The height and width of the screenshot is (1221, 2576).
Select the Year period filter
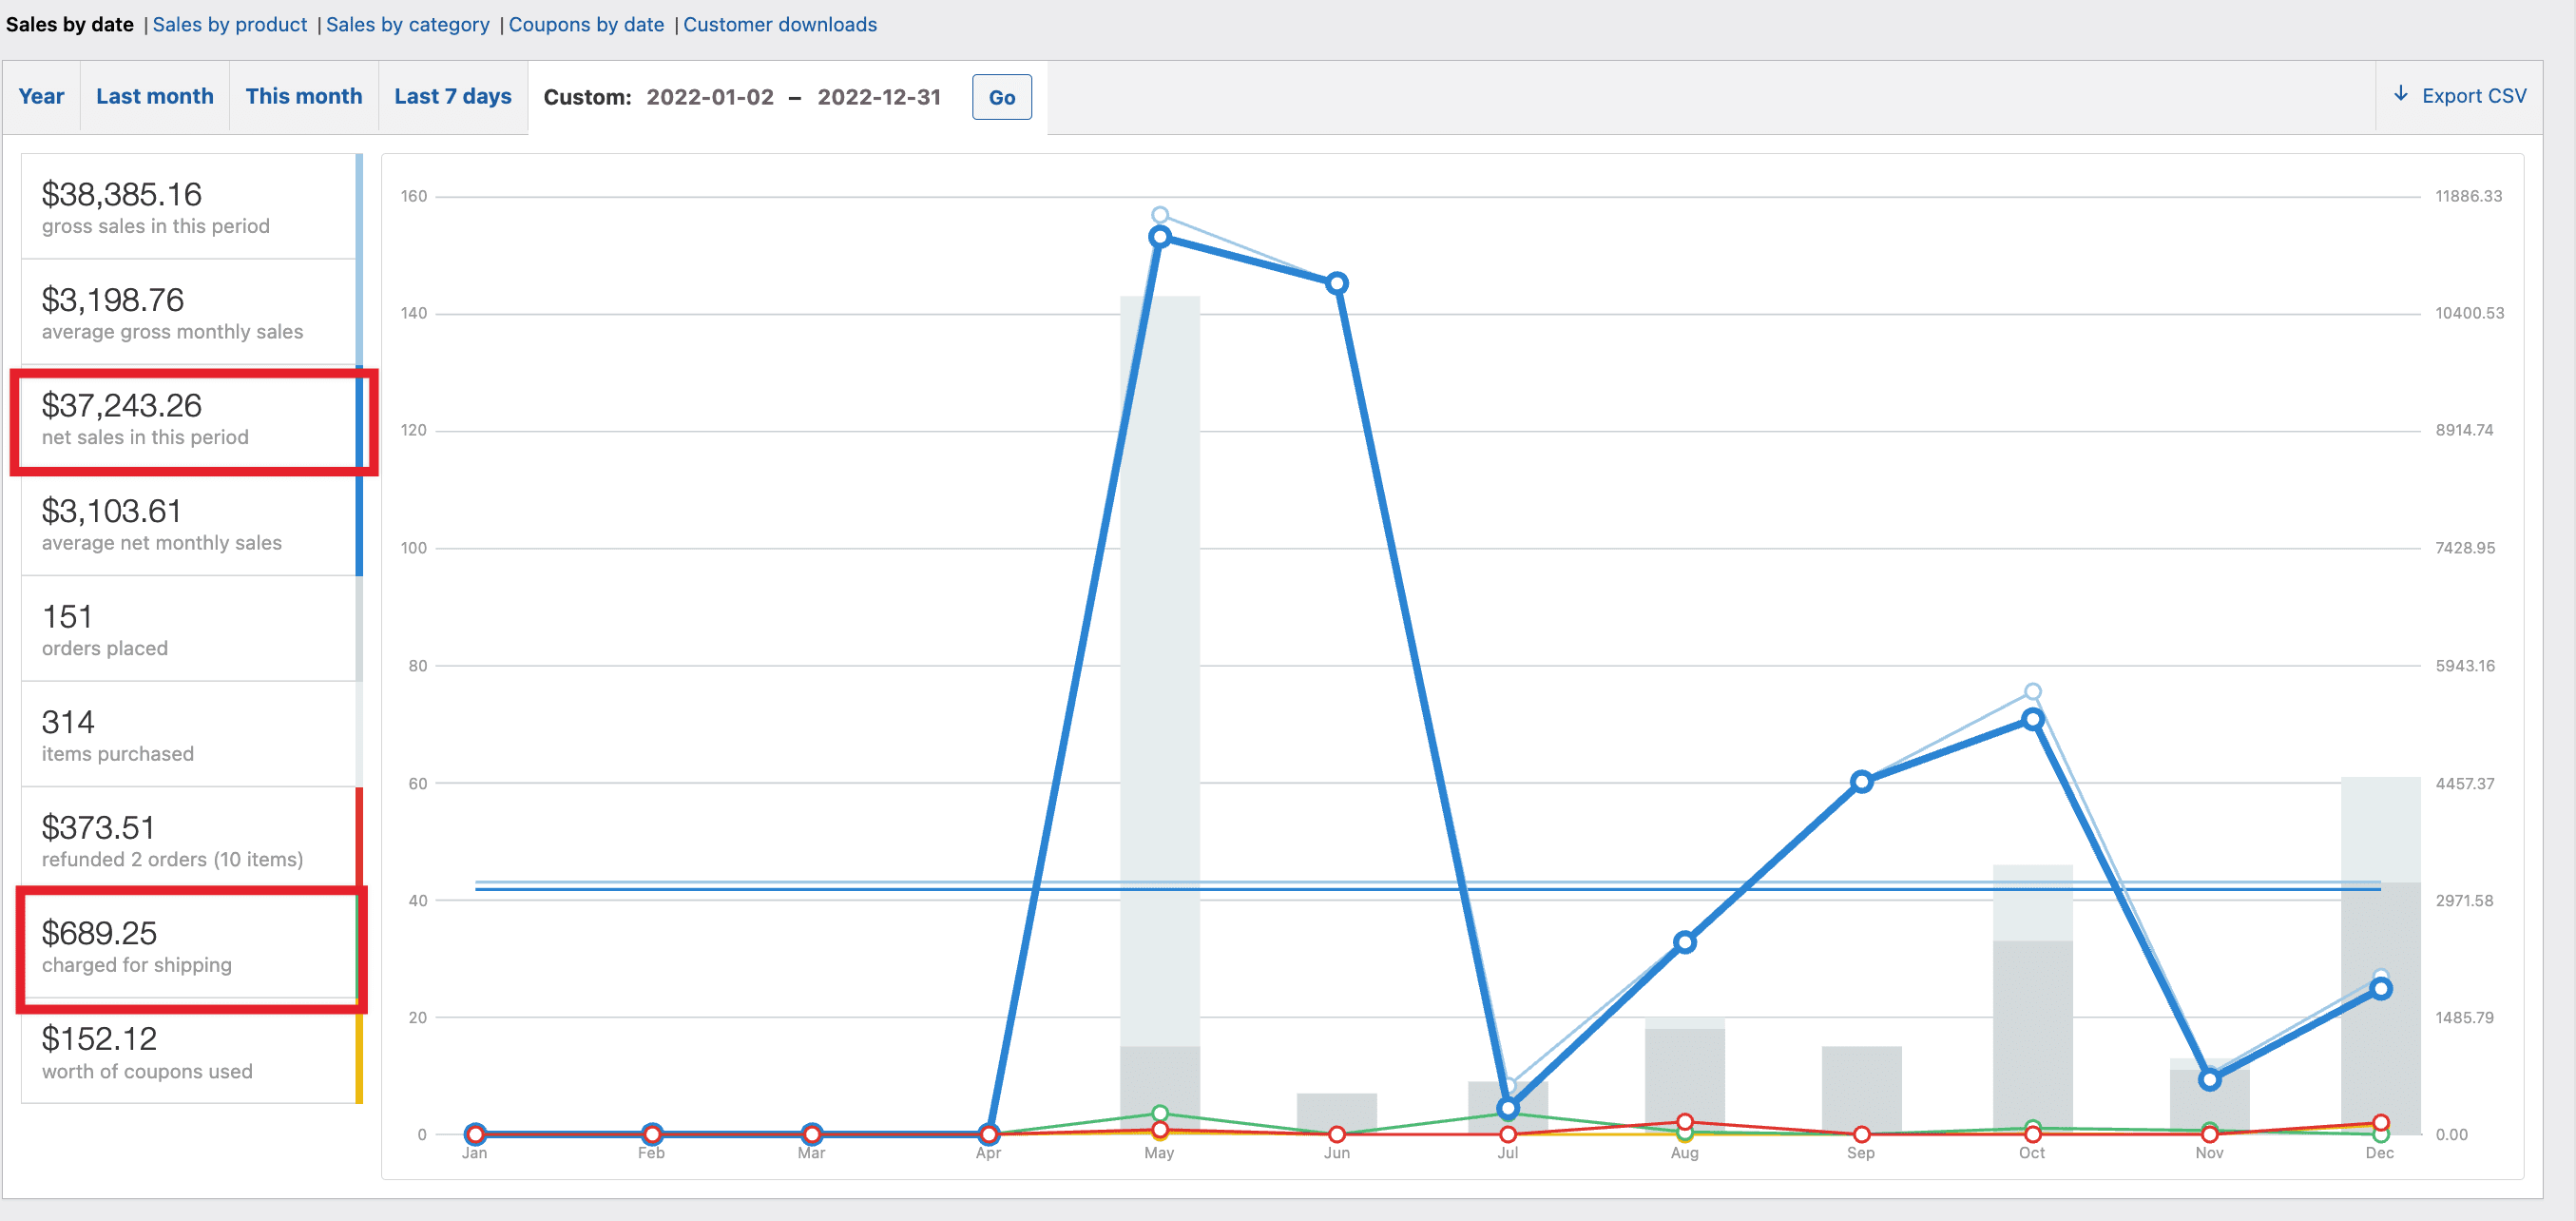click(41, 95)
